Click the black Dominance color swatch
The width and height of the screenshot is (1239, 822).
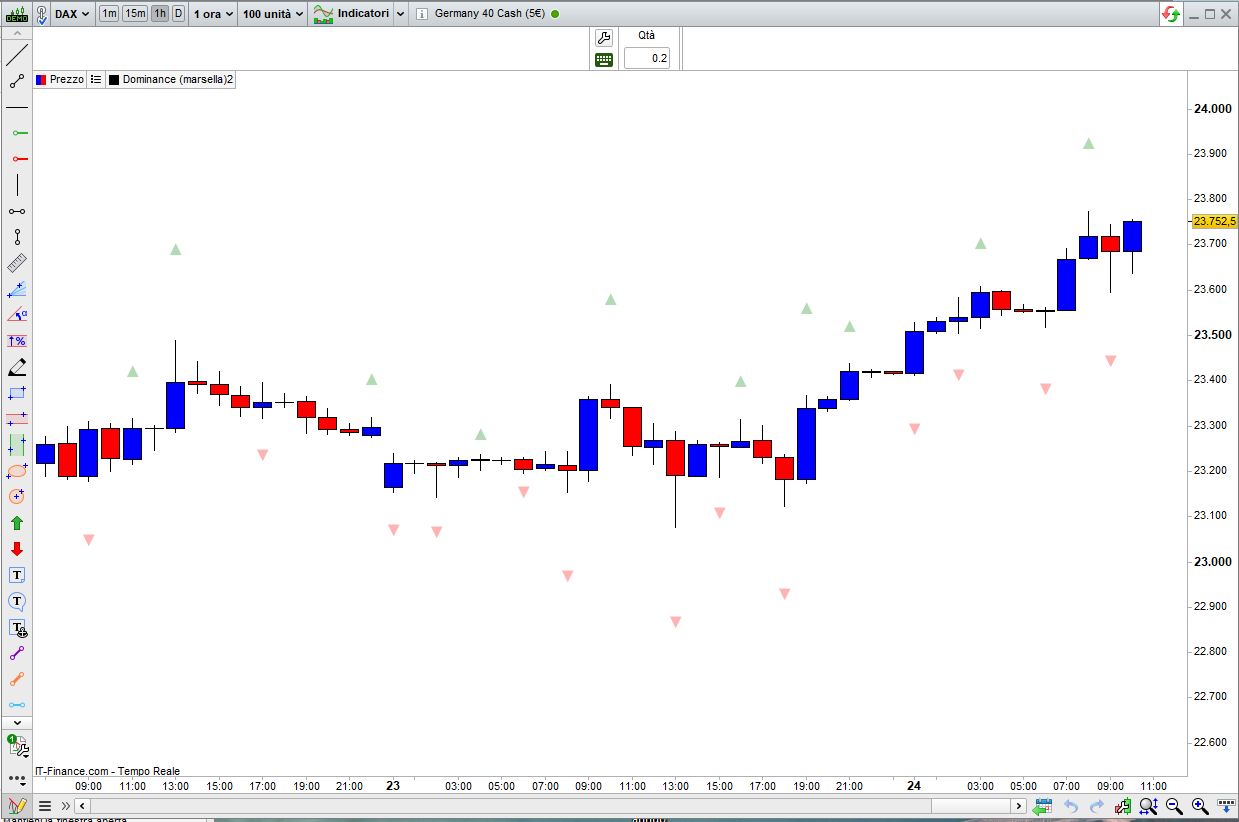coord(114,79)
